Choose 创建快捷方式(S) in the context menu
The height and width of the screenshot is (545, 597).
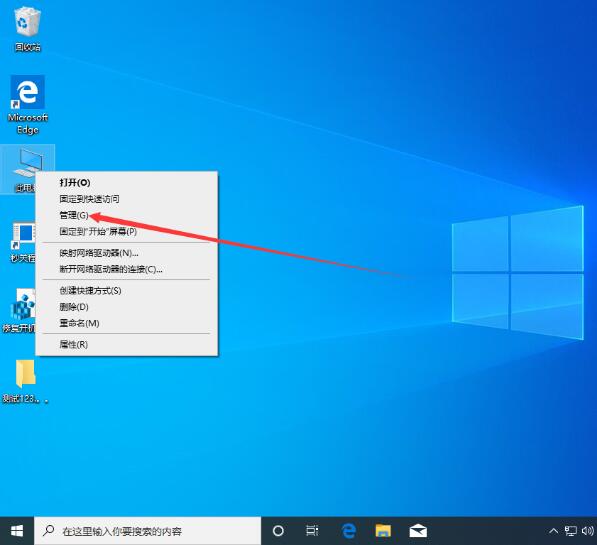[126, 291]
